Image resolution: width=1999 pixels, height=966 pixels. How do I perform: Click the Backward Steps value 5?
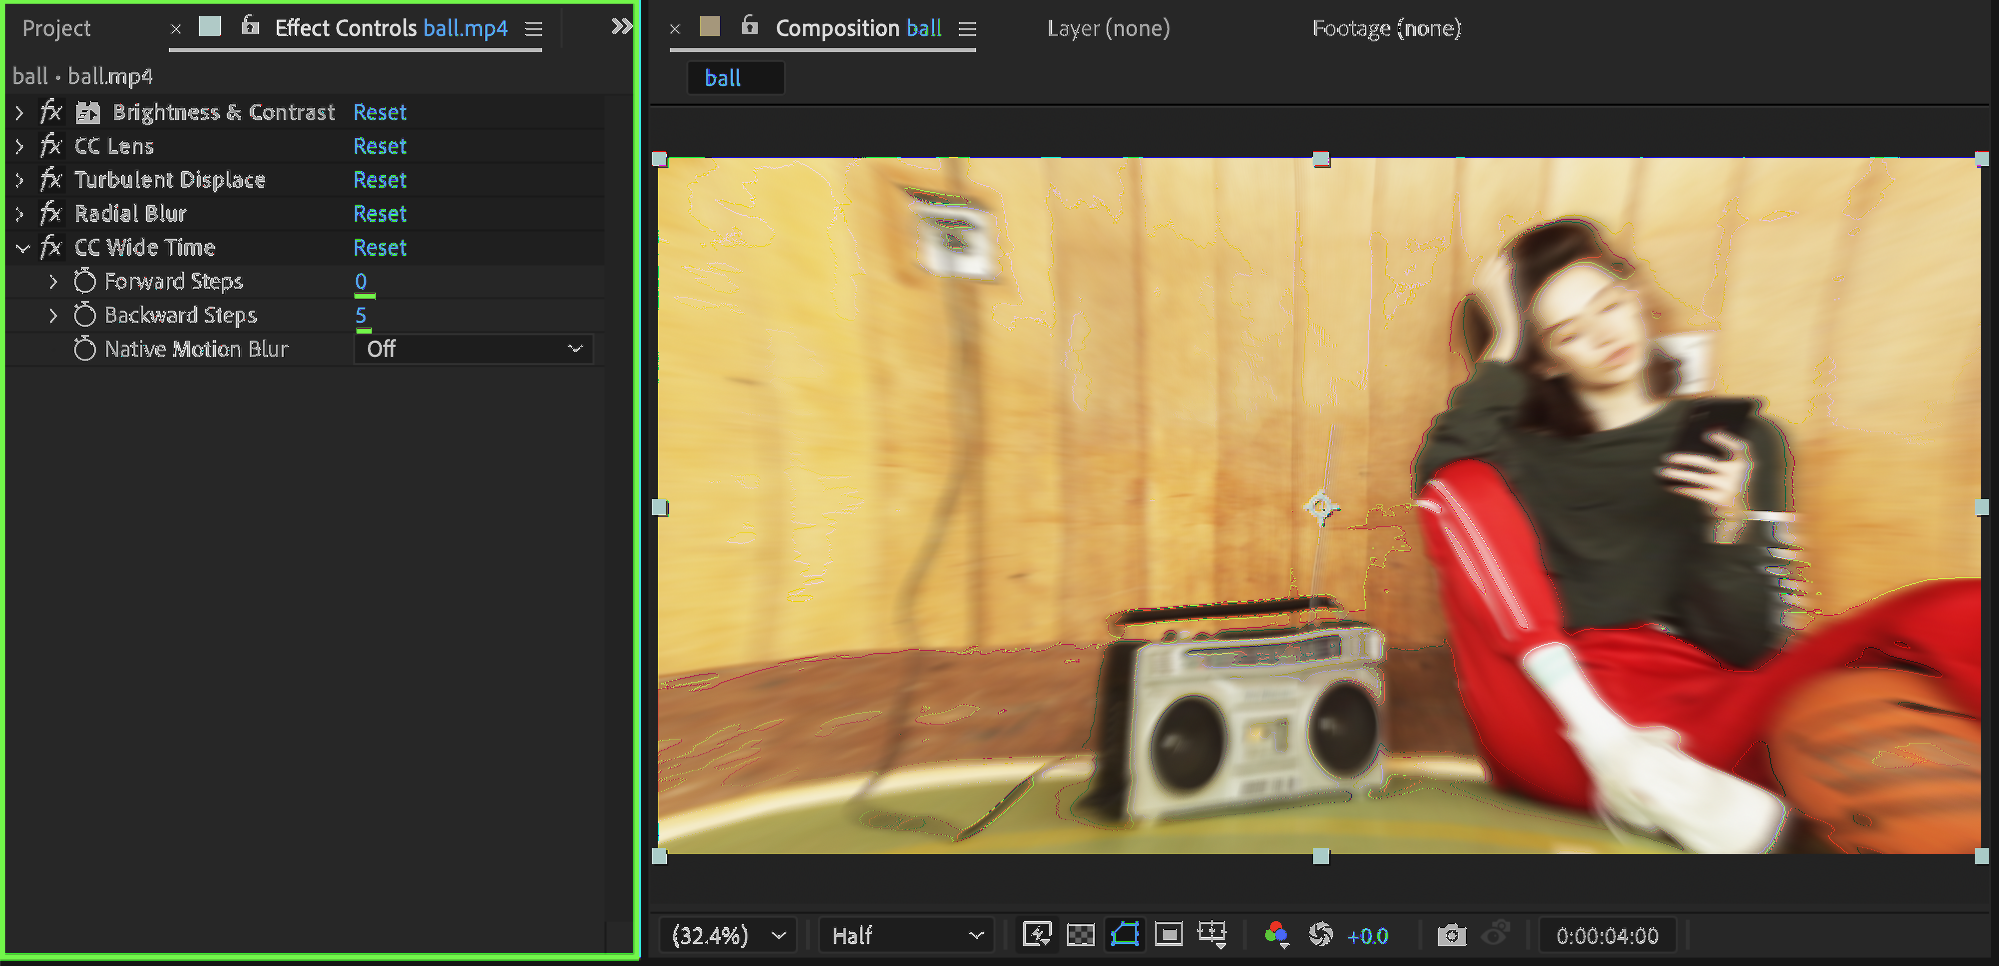pyautogui.click(x=361, y=315)
